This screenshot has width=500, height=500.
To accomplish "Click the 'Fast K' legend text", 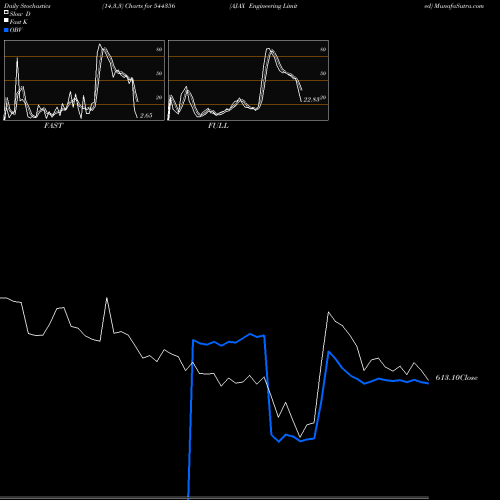I will [x=19, y=22].
